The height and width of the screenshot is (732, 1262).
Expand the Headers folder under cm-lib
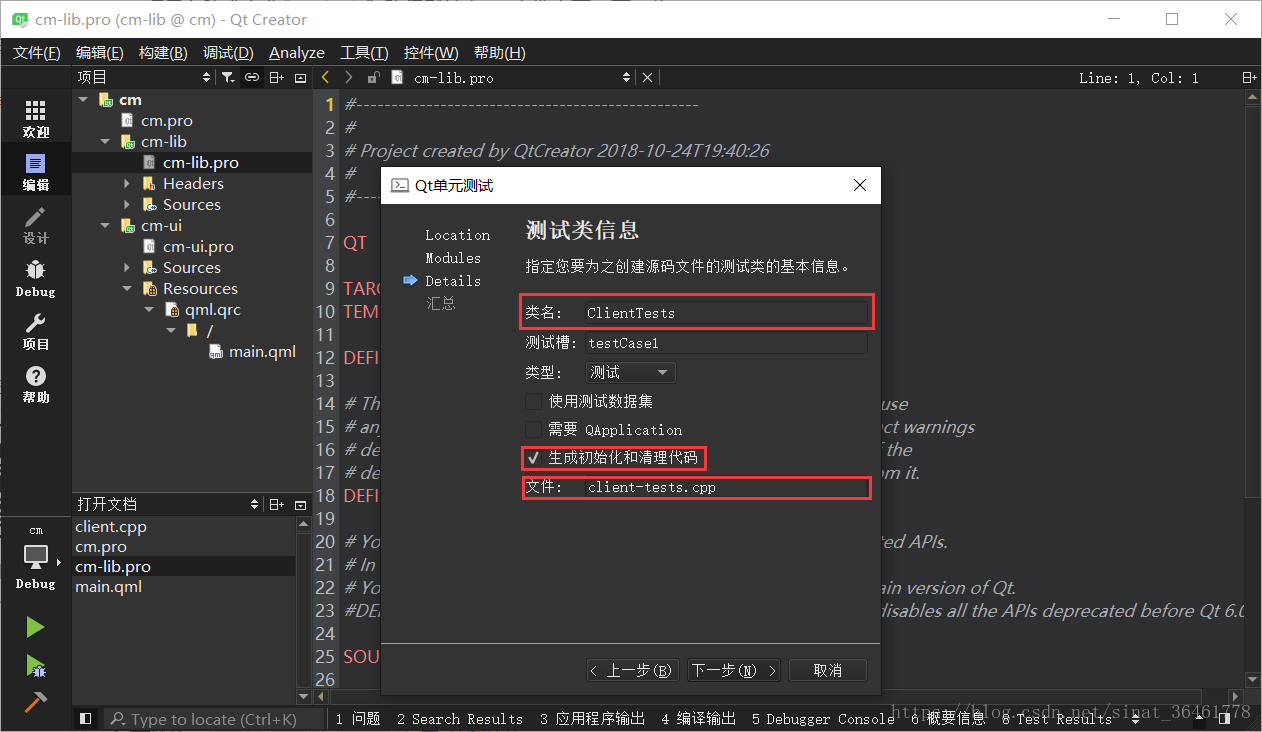point(127,184)
